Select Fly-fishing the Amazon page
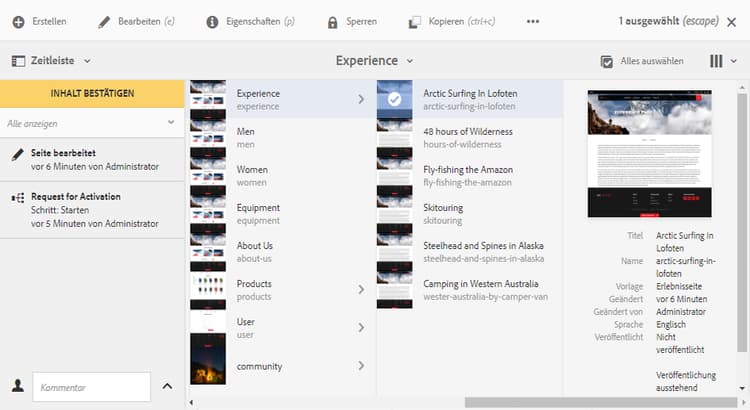 469,176
